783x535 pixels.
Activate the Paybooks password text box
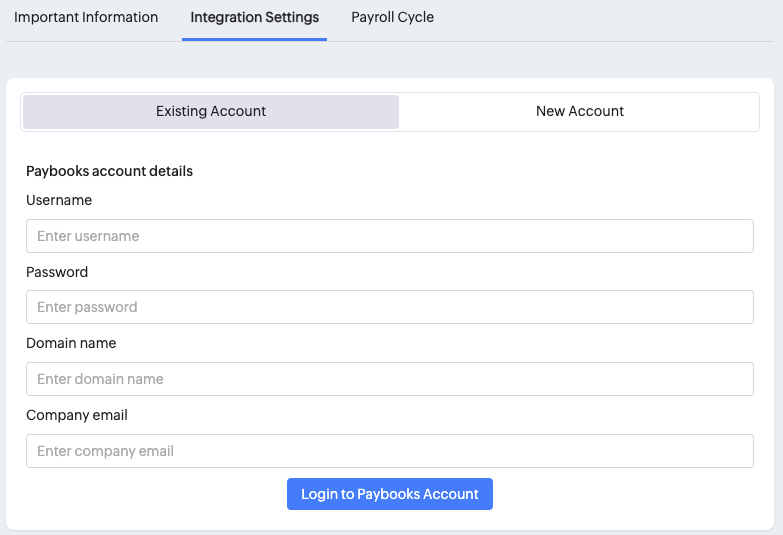tap(389, 307)
